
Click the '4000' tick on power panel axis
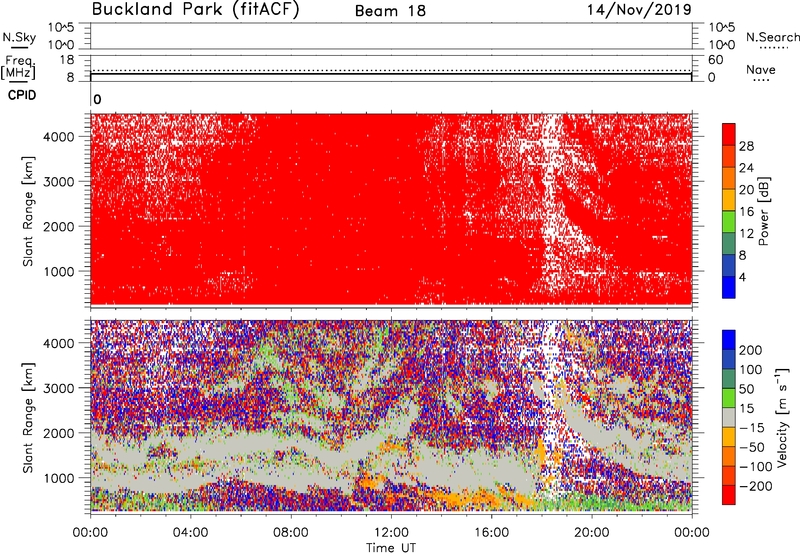(59, 136)
